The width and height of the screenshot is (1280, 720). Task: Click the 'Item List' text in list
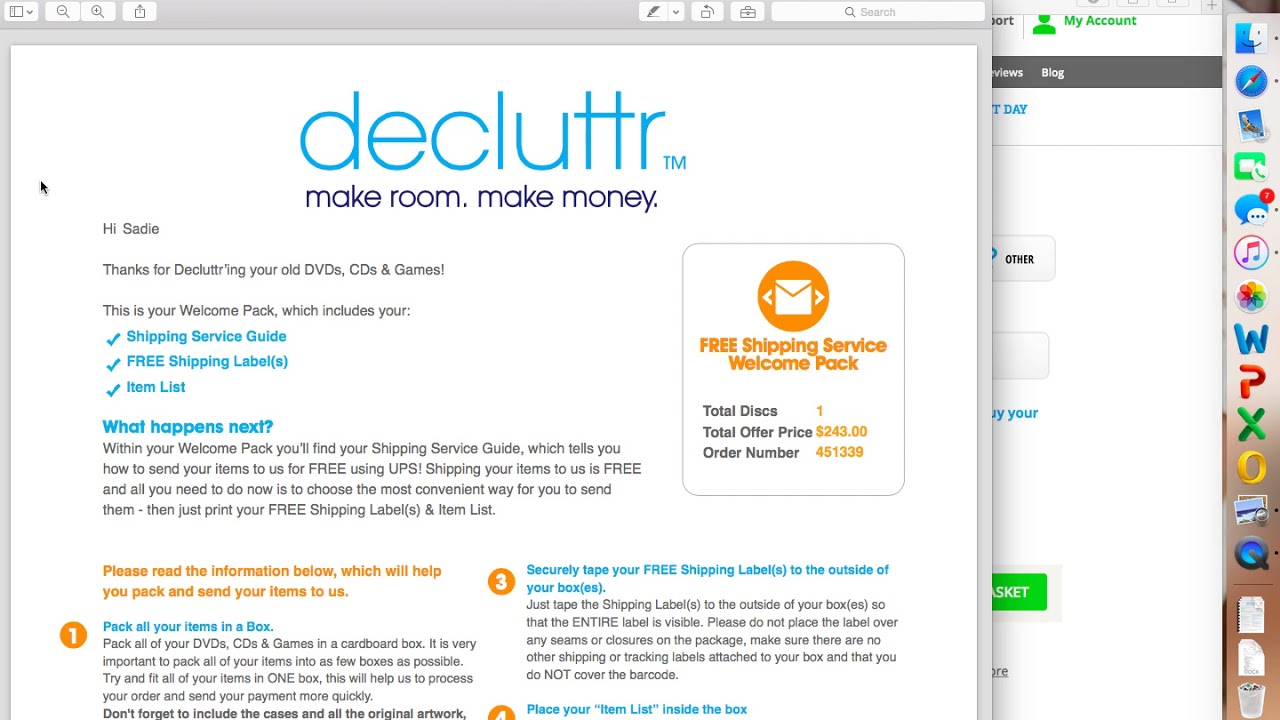click(x=155, y=387)
